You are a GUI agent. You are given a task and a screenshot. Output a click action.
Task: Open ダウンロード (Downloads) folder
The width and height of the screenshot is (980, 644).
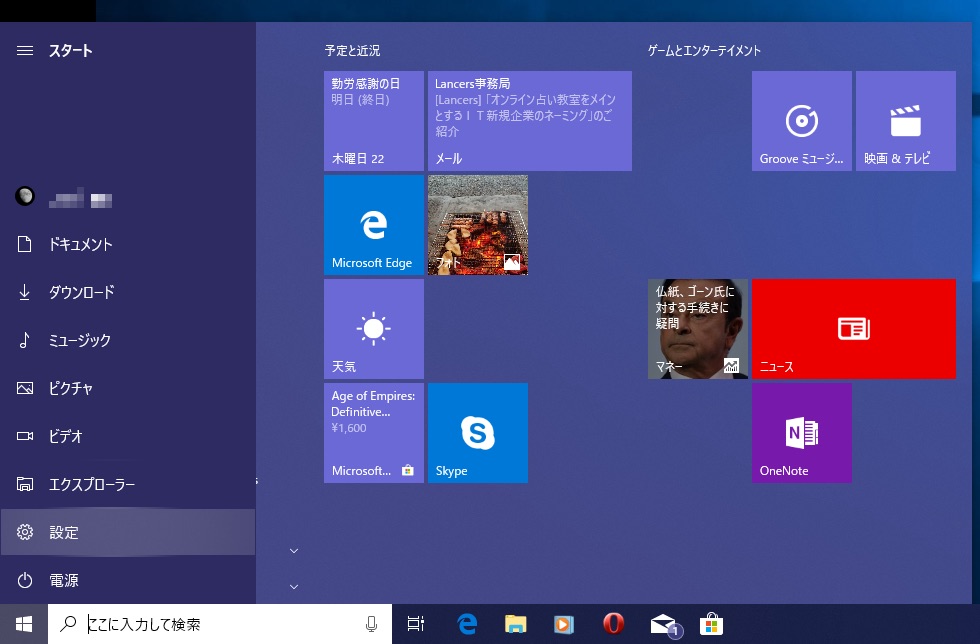(128, 292)
